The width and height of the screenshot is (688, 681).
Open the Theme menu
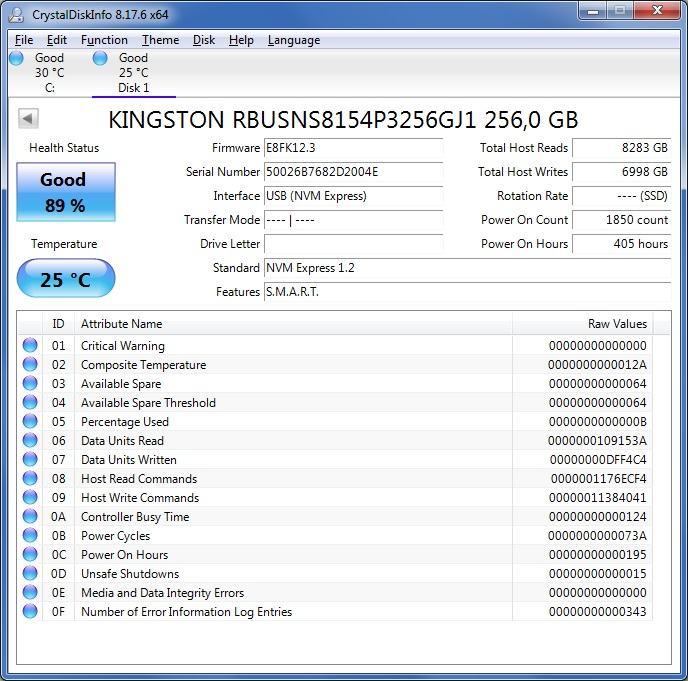pyautogui.click(x=160, y=40)
